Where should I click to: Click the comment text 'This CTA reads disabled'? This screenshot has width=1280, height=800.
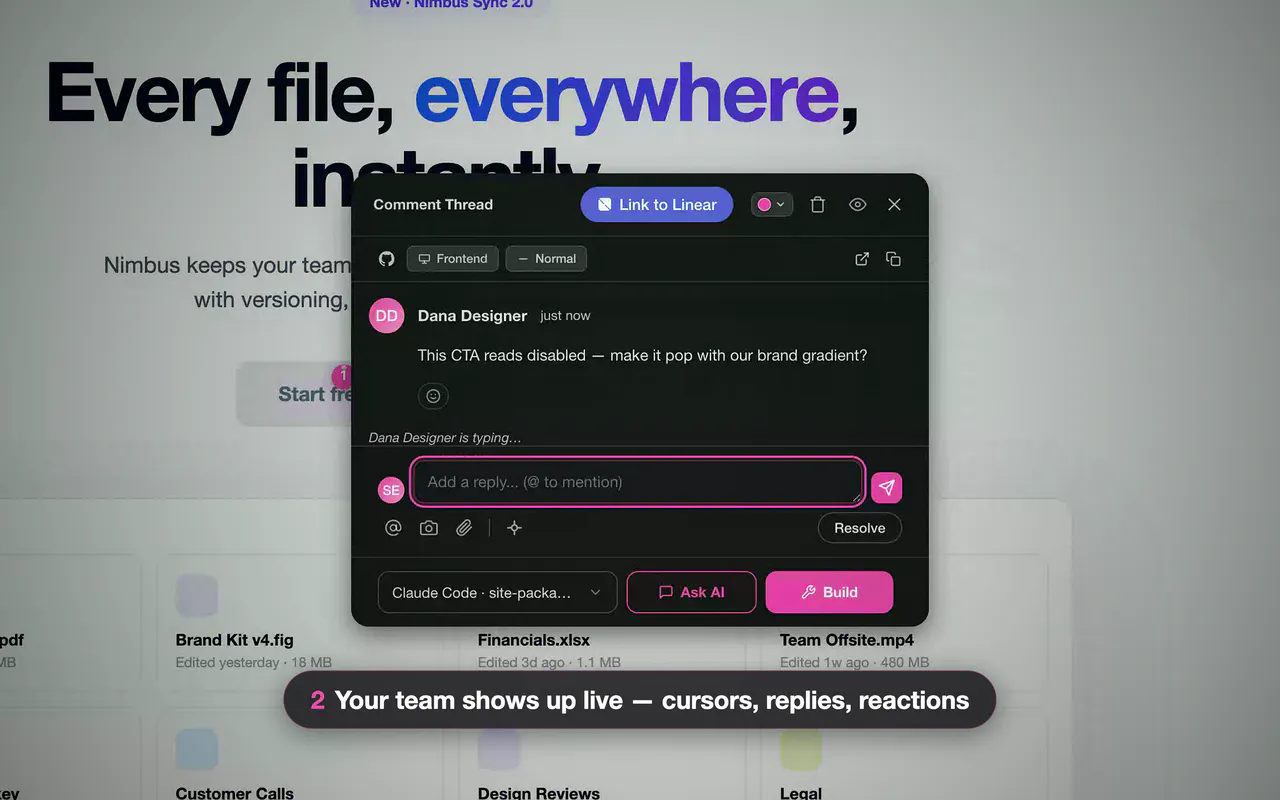[x=501, y=355]
